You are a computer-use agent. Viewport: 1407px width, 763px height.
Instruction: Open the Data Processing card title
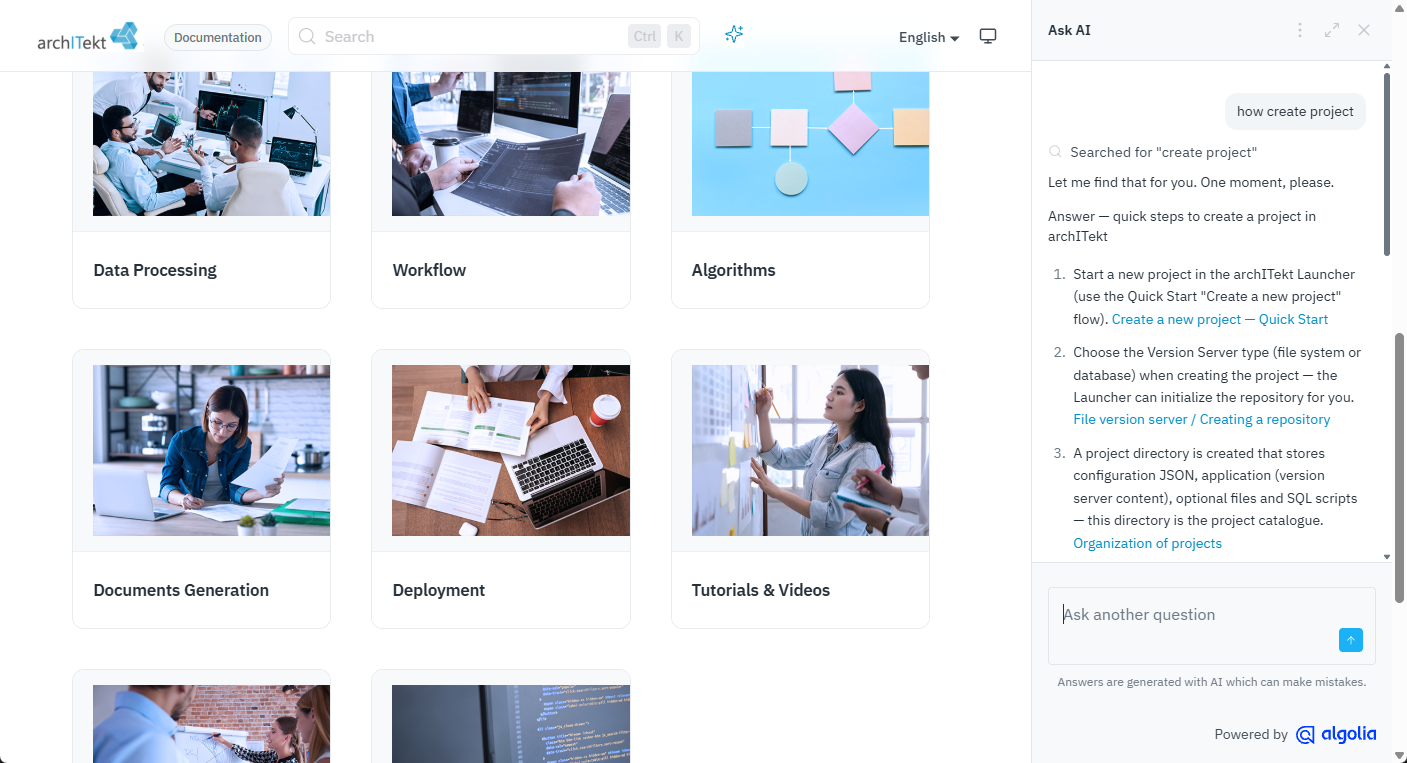155,270
